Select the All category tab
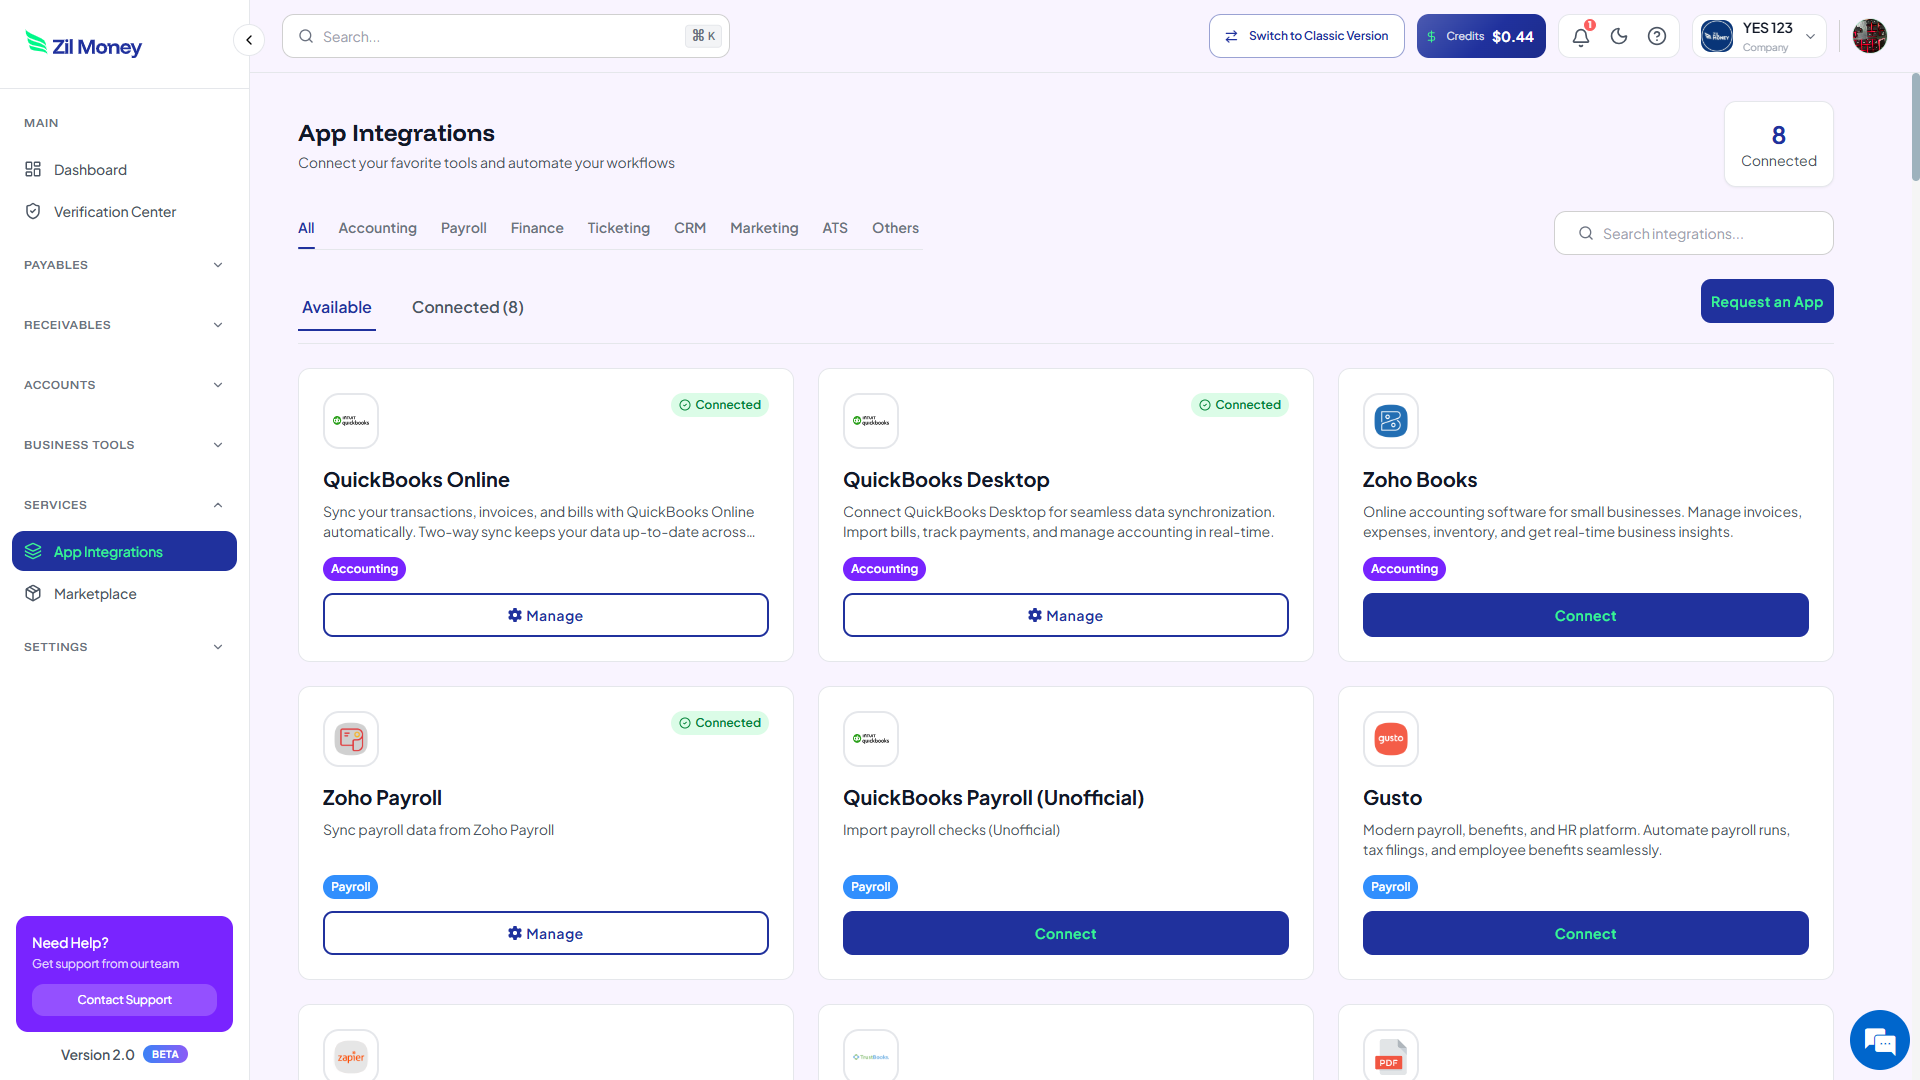 point(306,228)
